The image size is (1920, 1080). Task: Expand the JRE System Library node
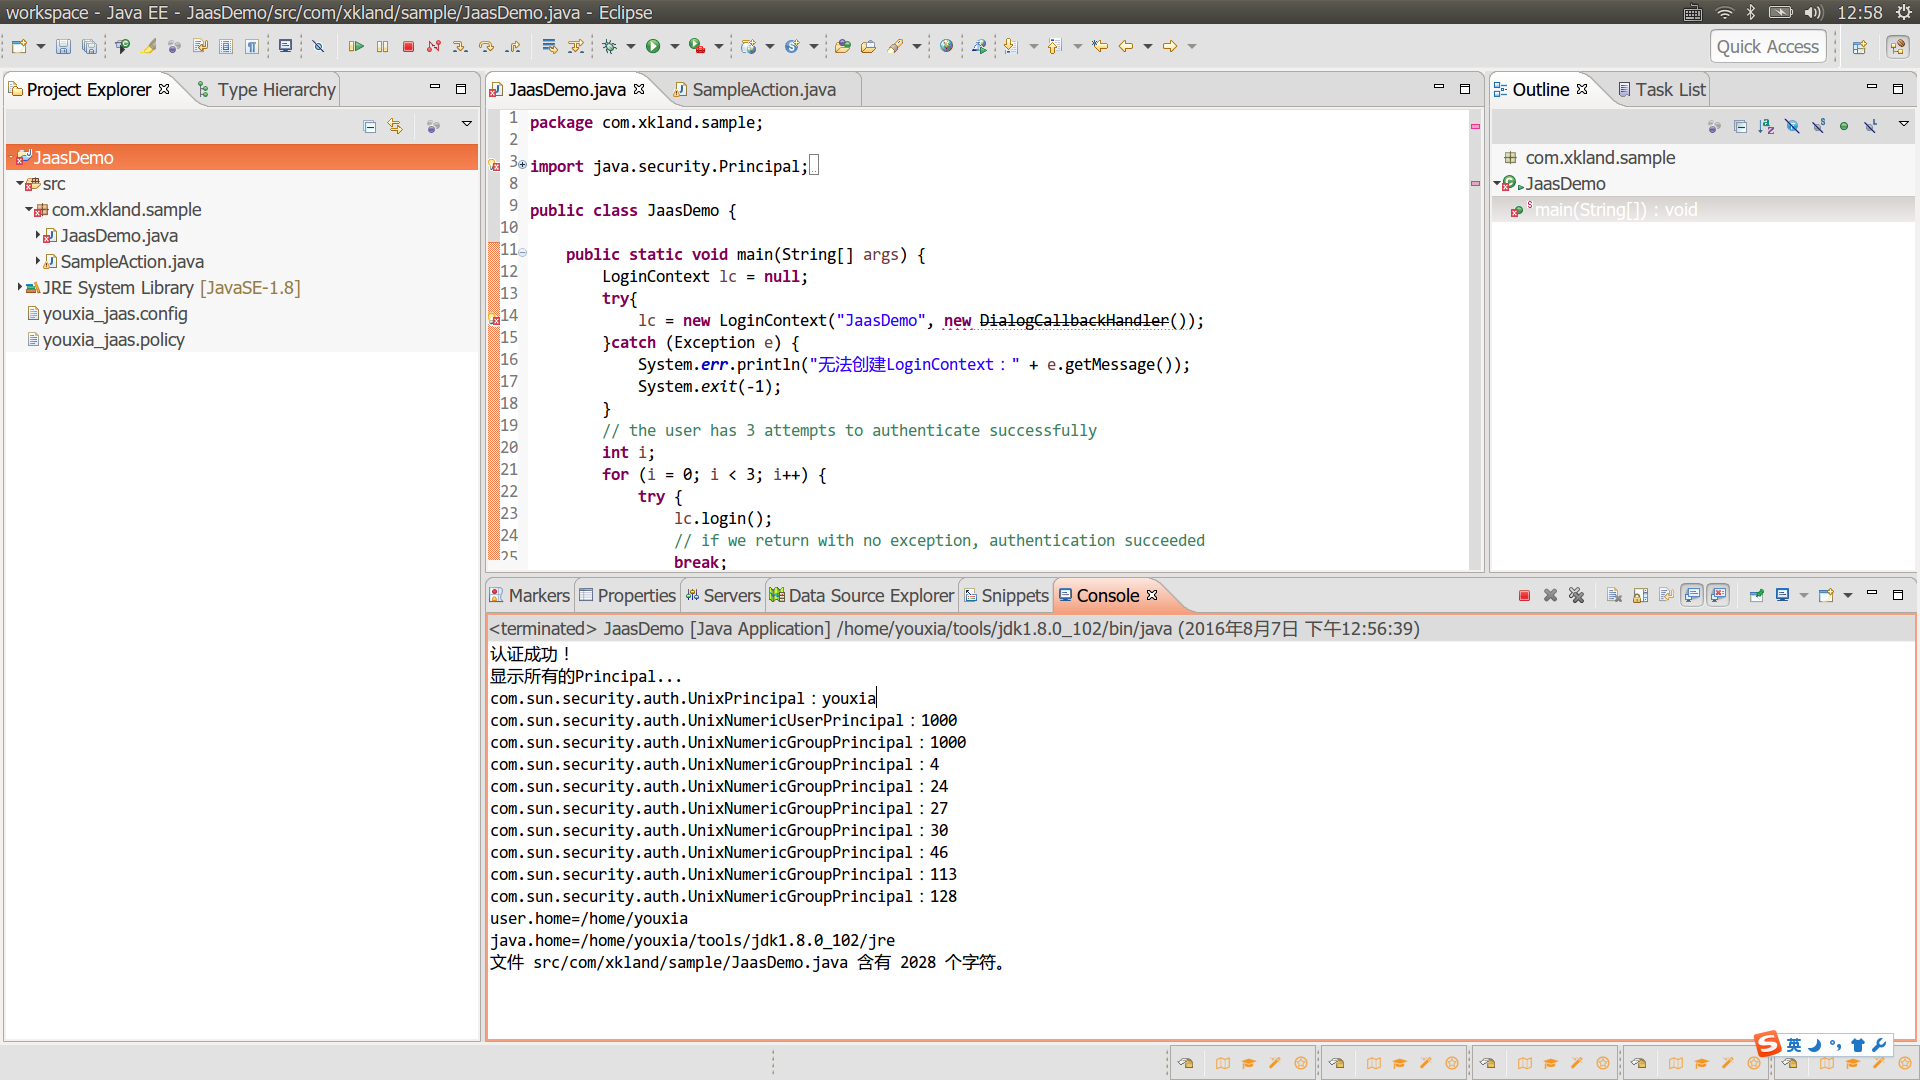[x=20, y=287]
